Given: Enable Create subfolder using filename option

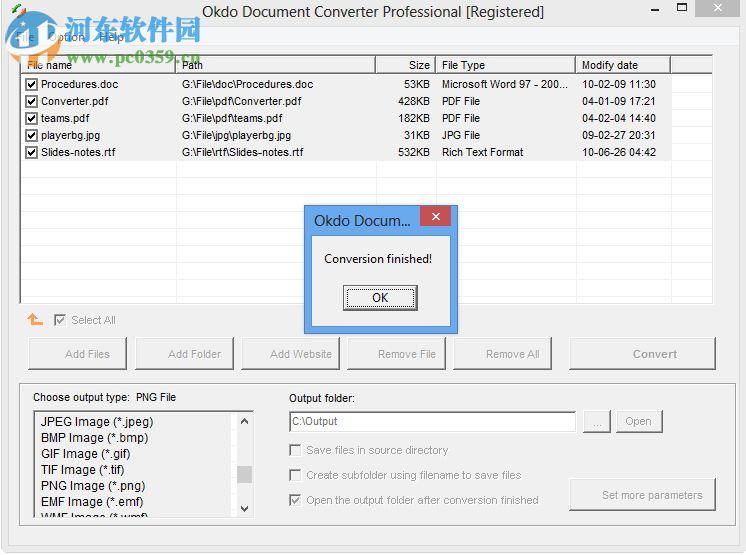Looking at the screenshot, I should click(295, 475).
